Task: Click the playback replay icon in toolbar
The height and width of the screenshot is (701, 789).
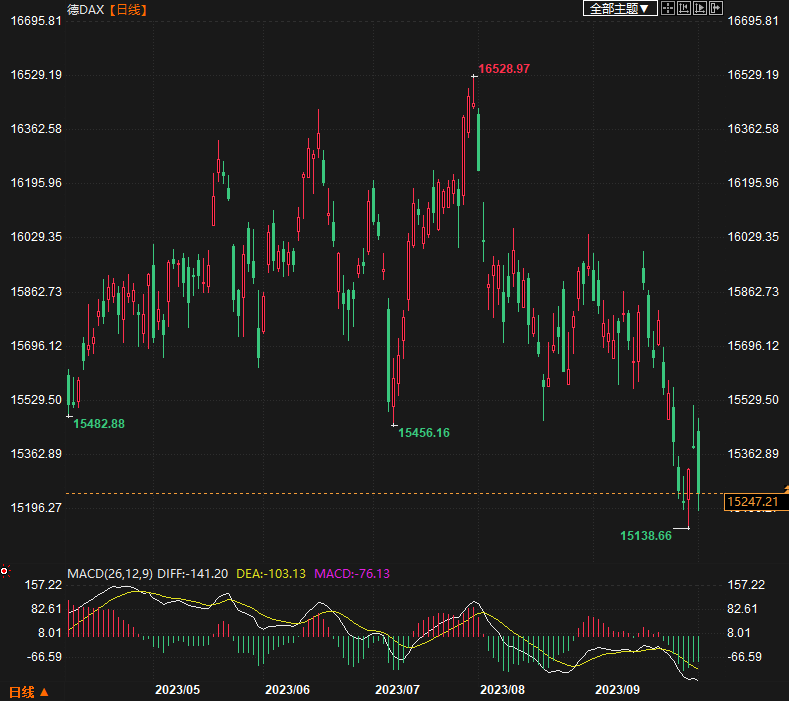Action: (700, 8)
